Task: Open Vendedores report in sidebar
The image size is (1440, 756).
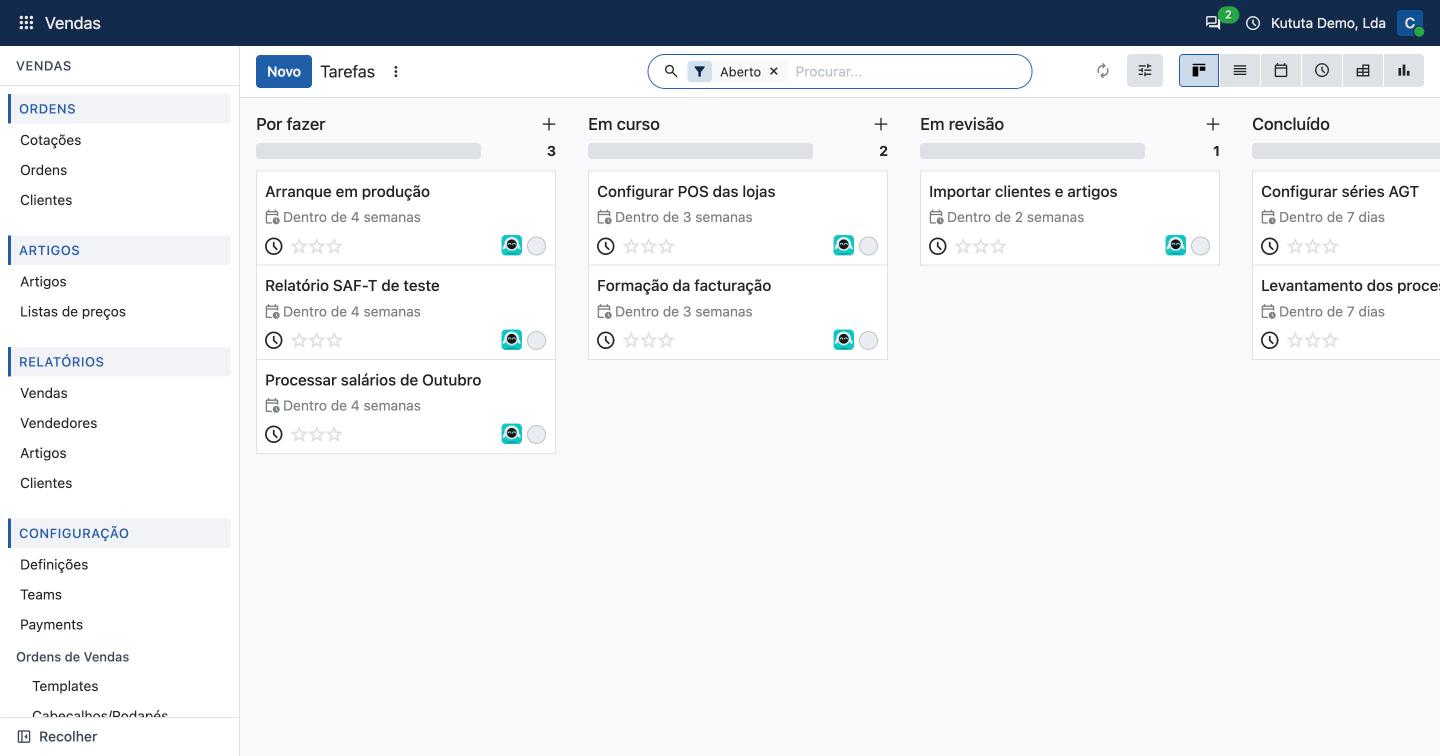Action: 59,423
